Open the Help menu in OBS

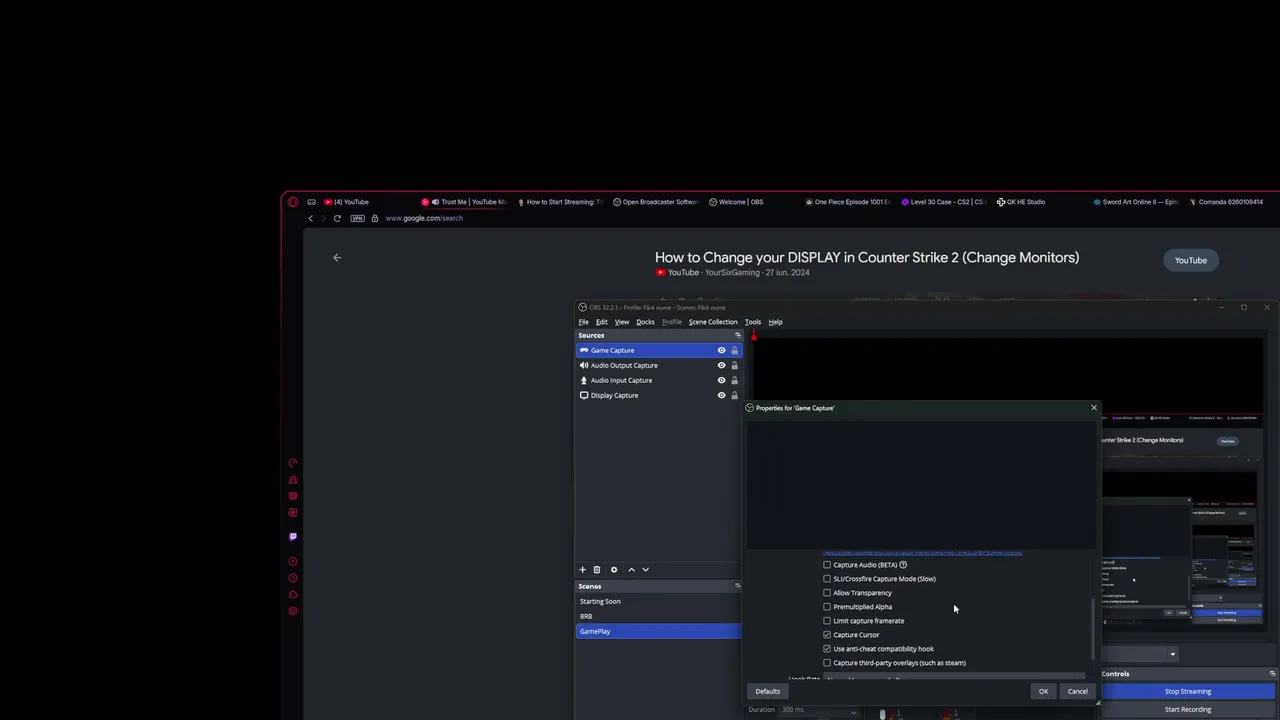(775, 322)
